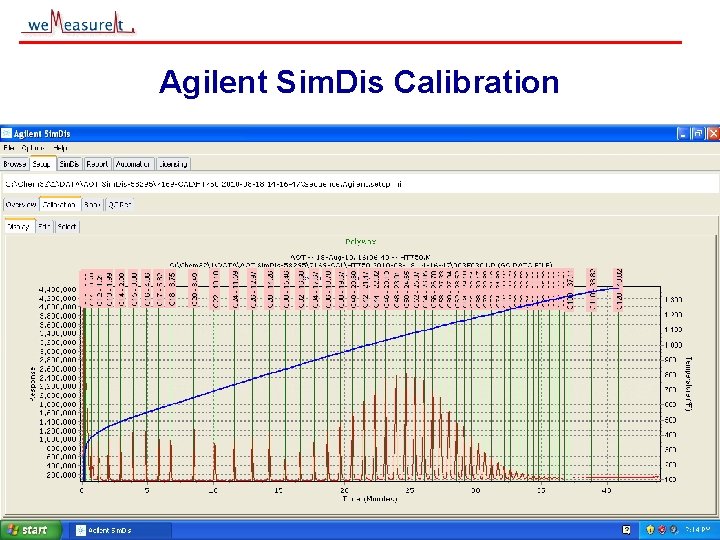Screen dimensions: 720x540
Task: Click the Agilent SimDis title bar icon
Action: coord(6,134)
